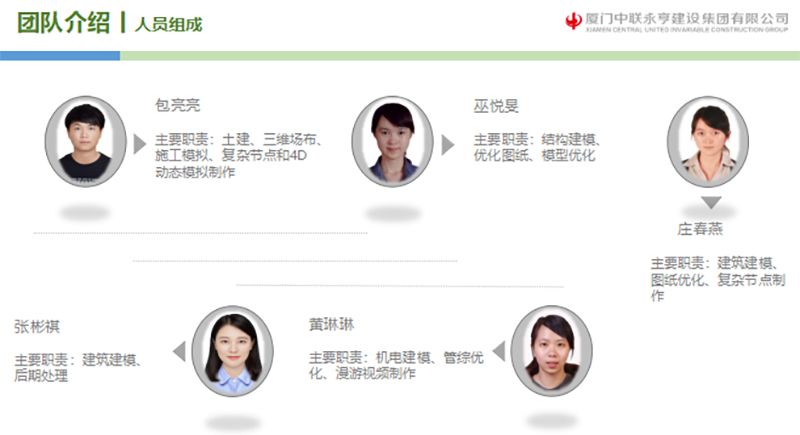Click the 团队介绍 heading title
Image resolution: width=800 pixels, height=435 pixels.
pos(64,23)
